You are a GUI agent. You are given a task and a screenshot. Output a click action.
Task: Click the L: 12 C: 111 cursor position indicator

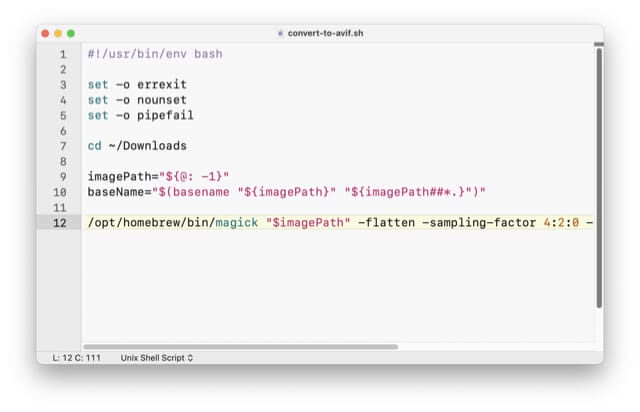click(x=76, y=358)
